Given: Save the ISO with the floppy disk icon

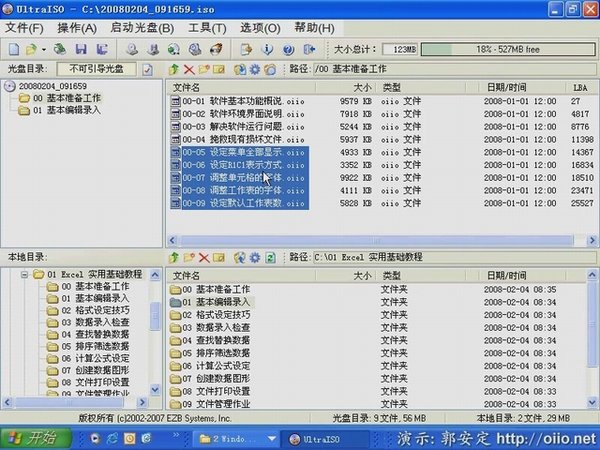Looking at the screenshot, I should click(x=81, y=49).
